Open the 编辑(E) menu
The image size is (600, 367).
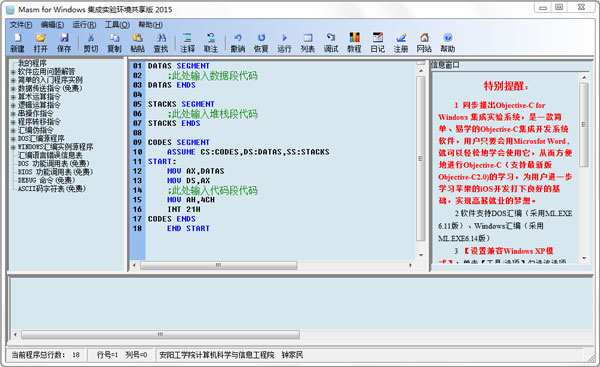[52, 25]
